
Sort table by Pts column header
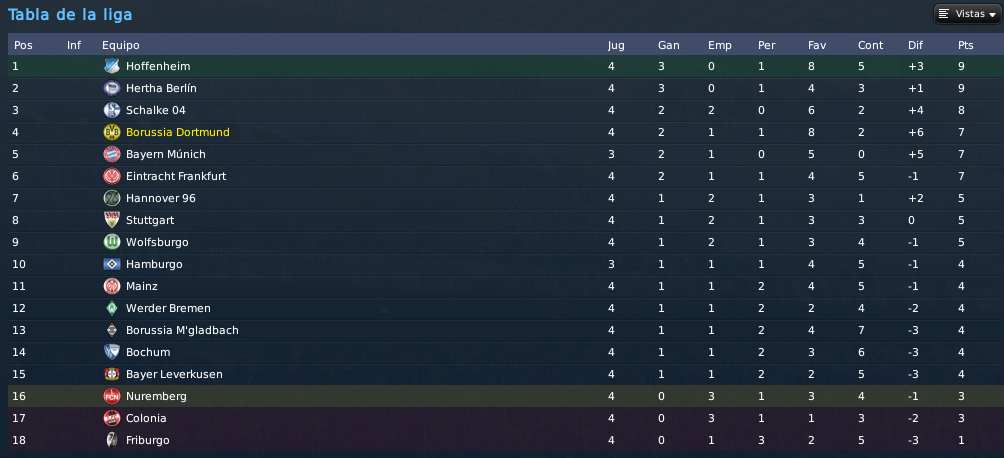coord(965,45)
